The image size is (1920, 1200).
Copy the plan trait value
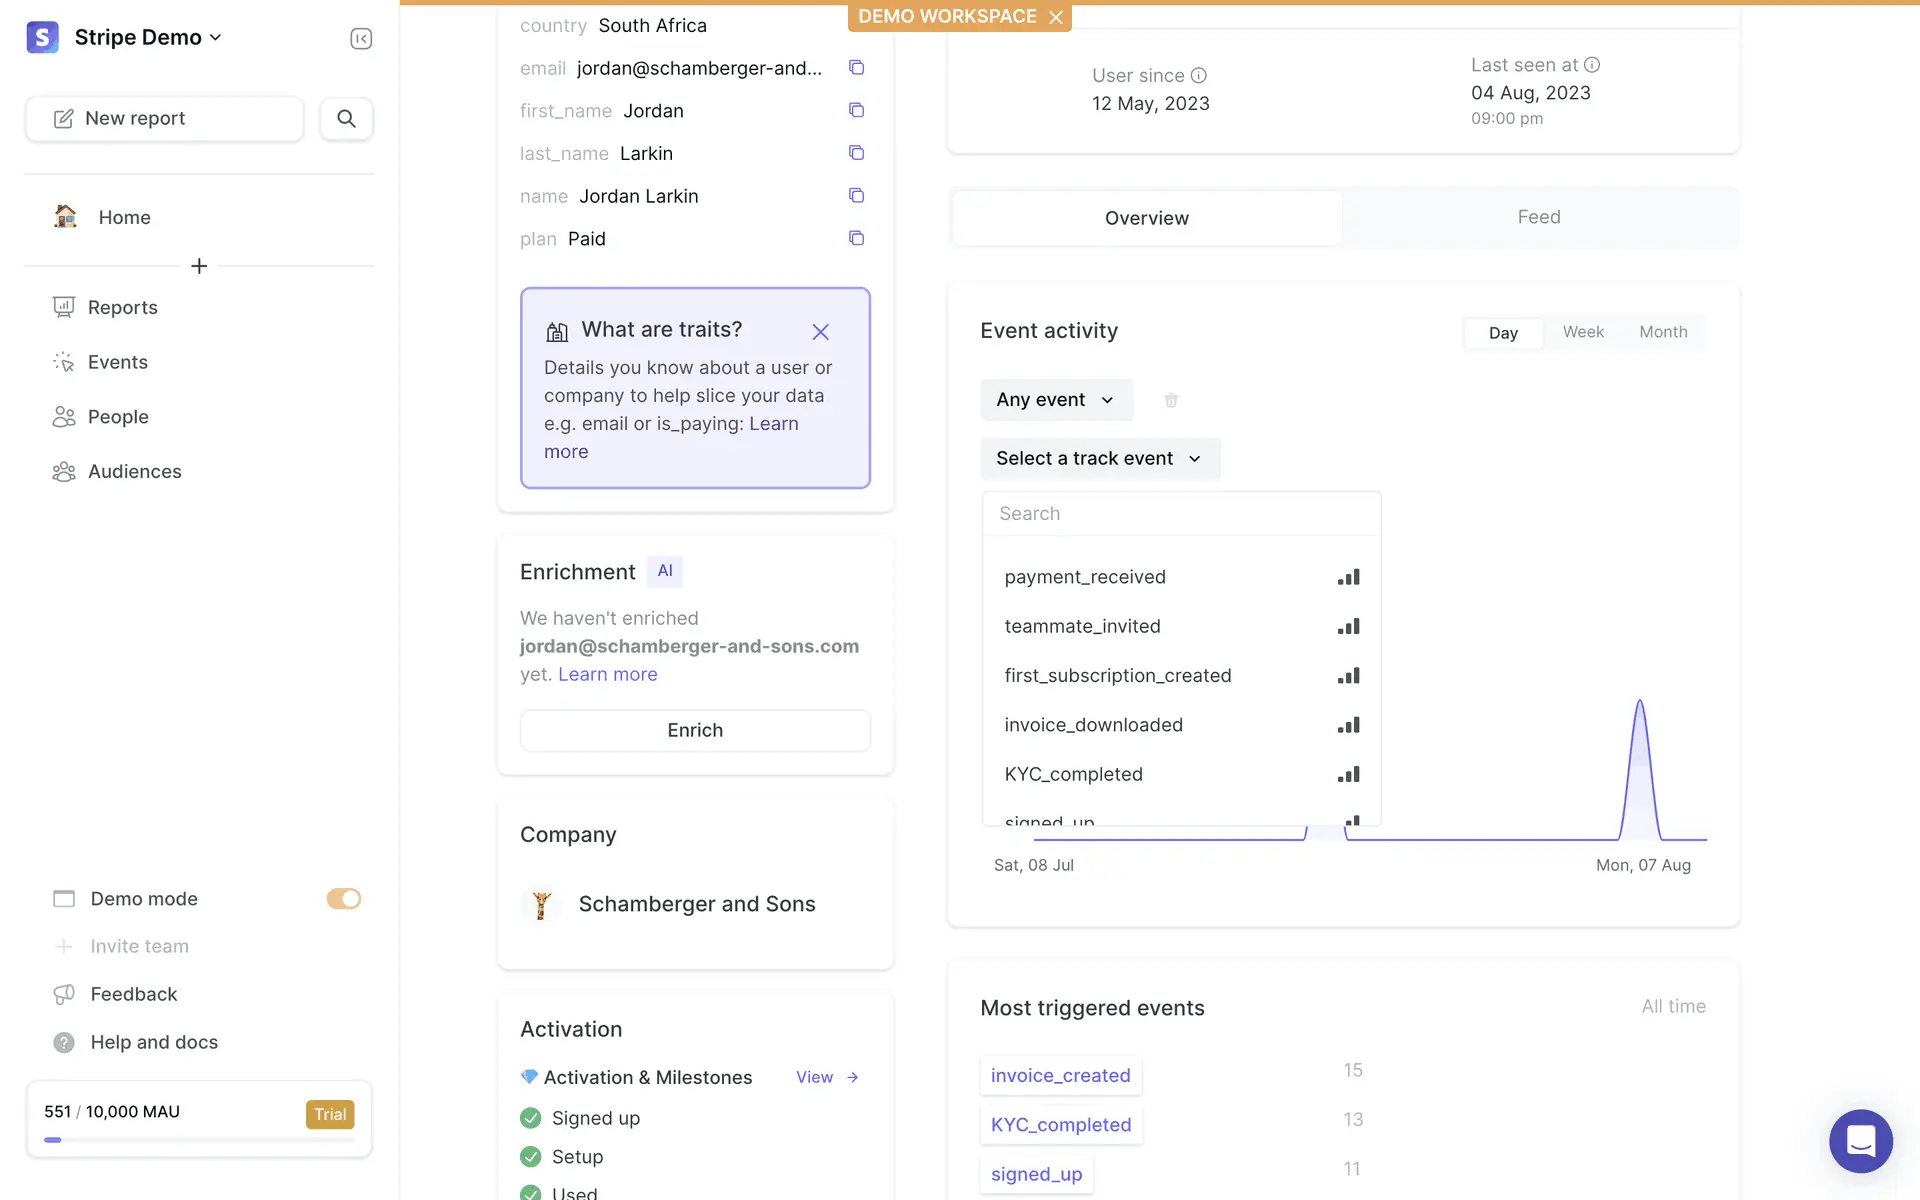pos(856,238)
